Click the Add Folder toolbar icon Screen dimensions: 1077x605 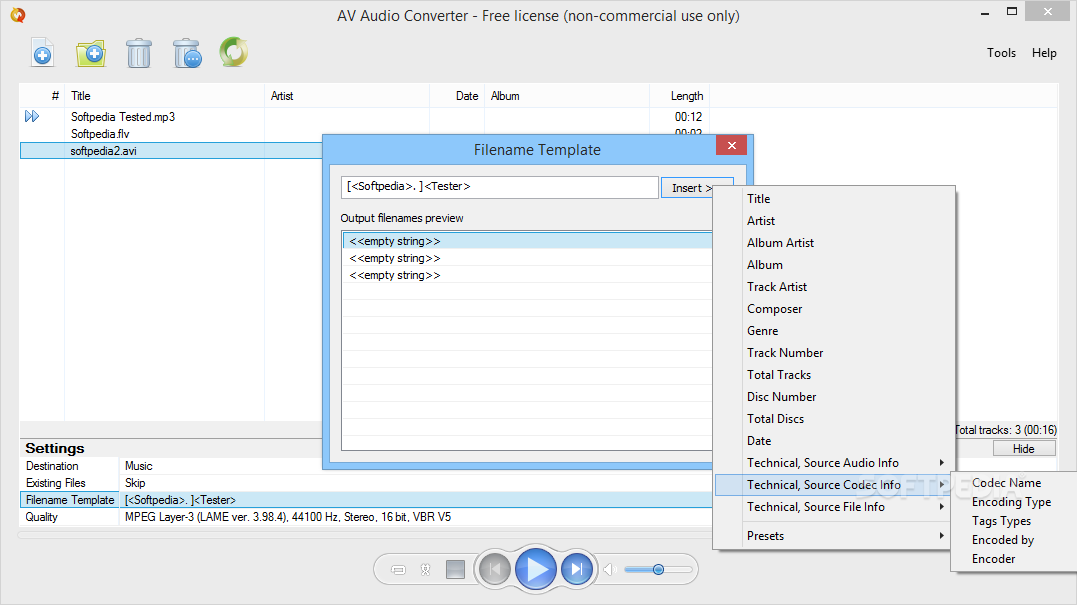(x=91, y=53)
